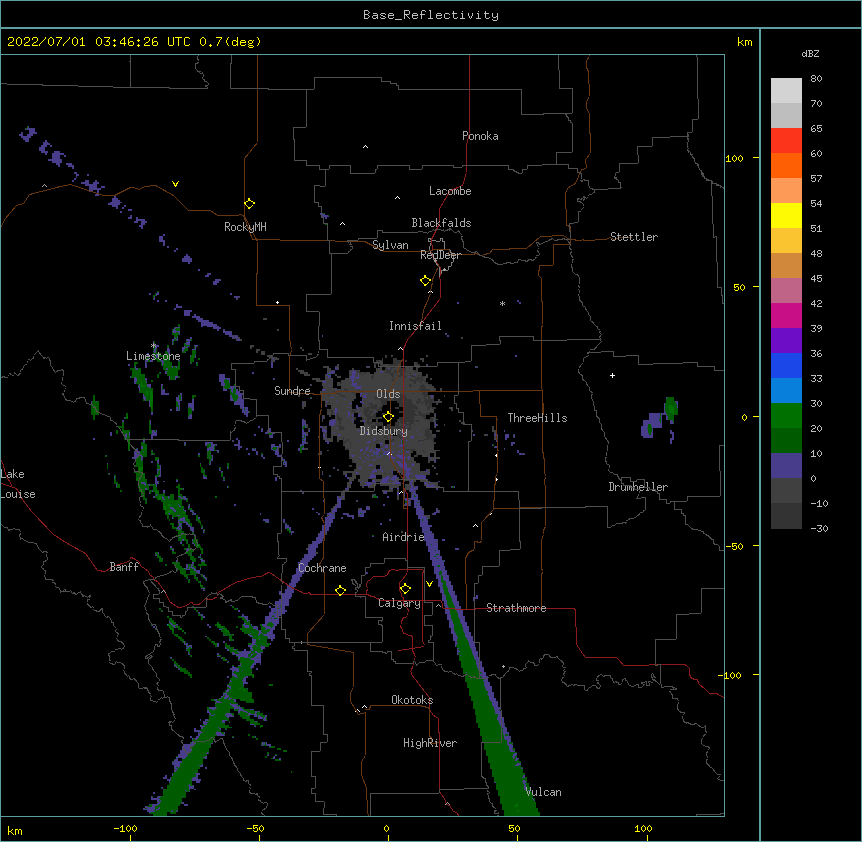Click the Blackfalds city label
The image size is (862, 842).
[x=441, y=223]
